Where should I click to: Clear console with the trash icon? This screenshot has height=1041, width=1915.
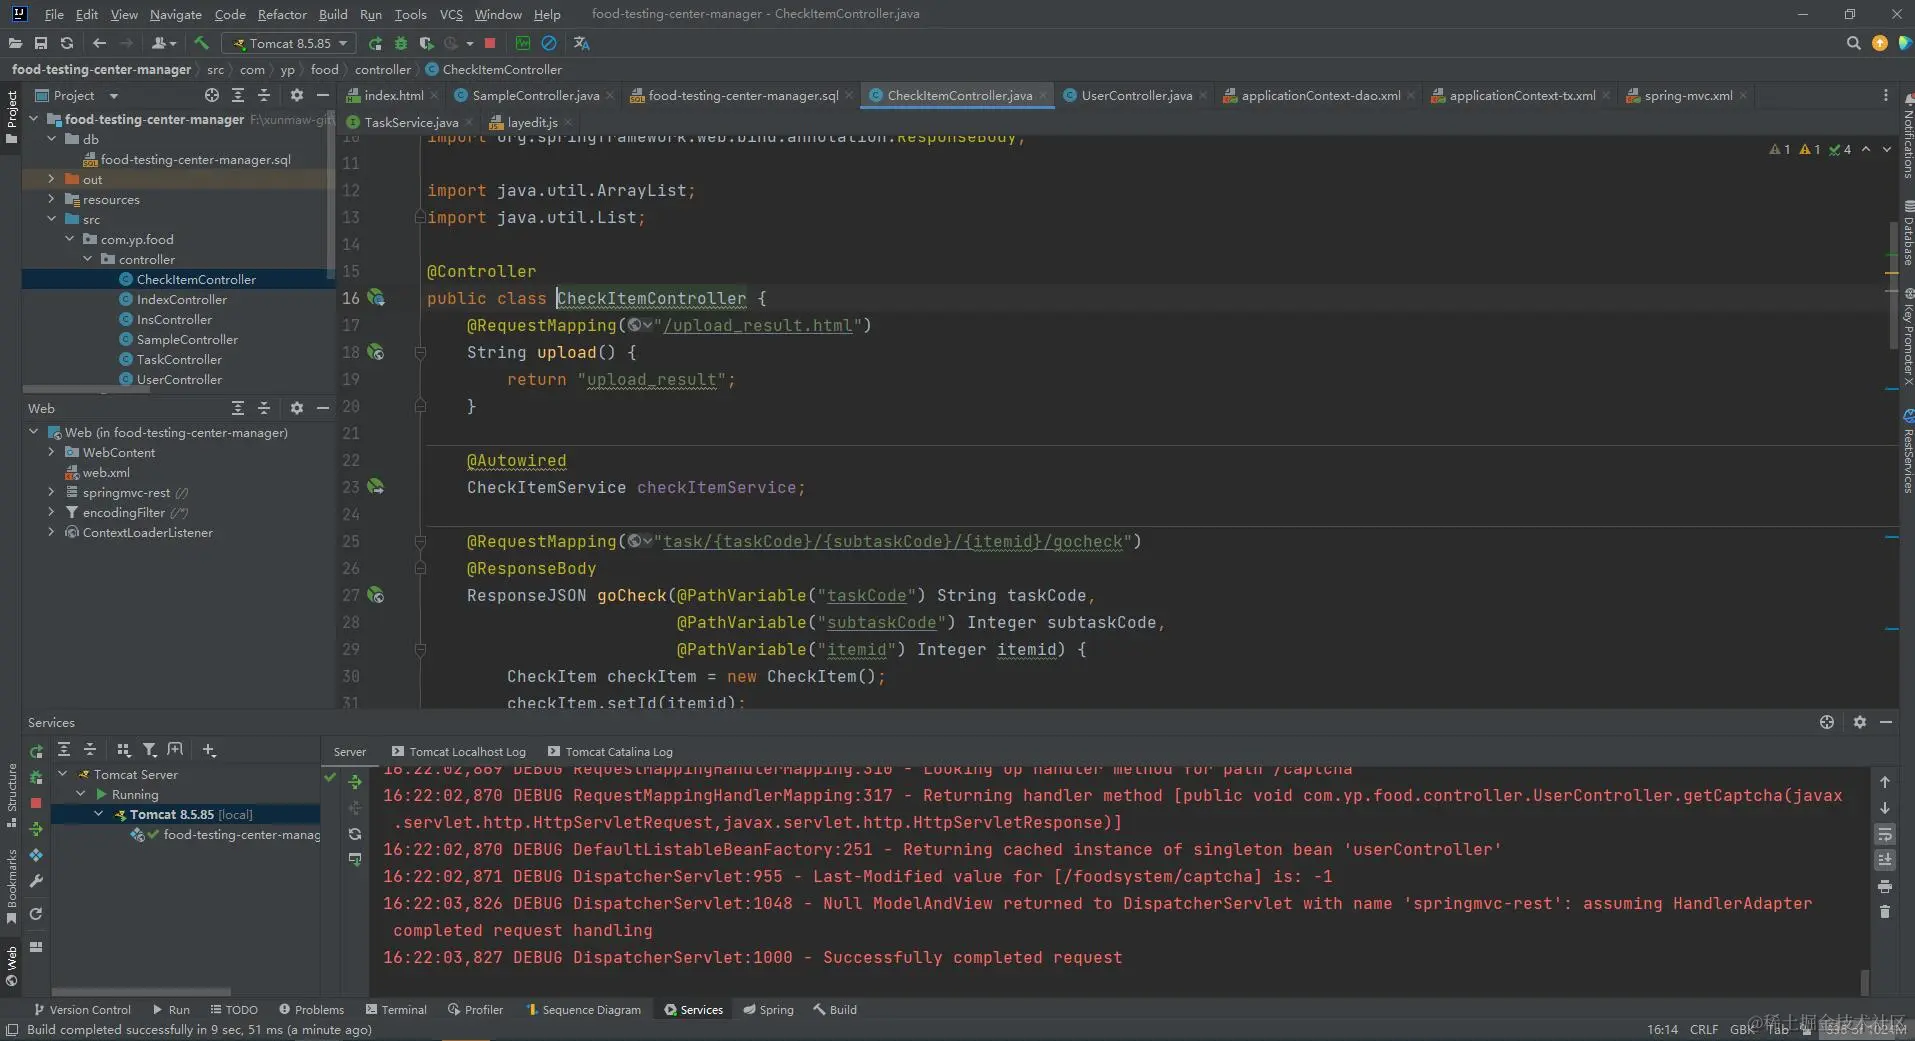(x=1885, y=912)
